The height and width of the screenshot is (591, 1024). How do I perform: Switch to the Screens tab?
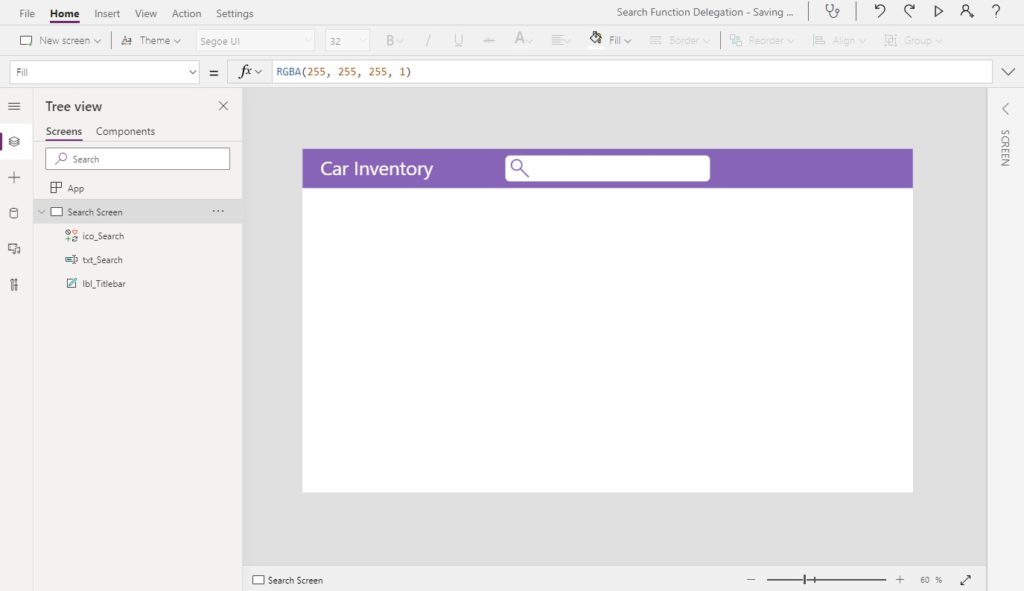[x=64, y=131]
